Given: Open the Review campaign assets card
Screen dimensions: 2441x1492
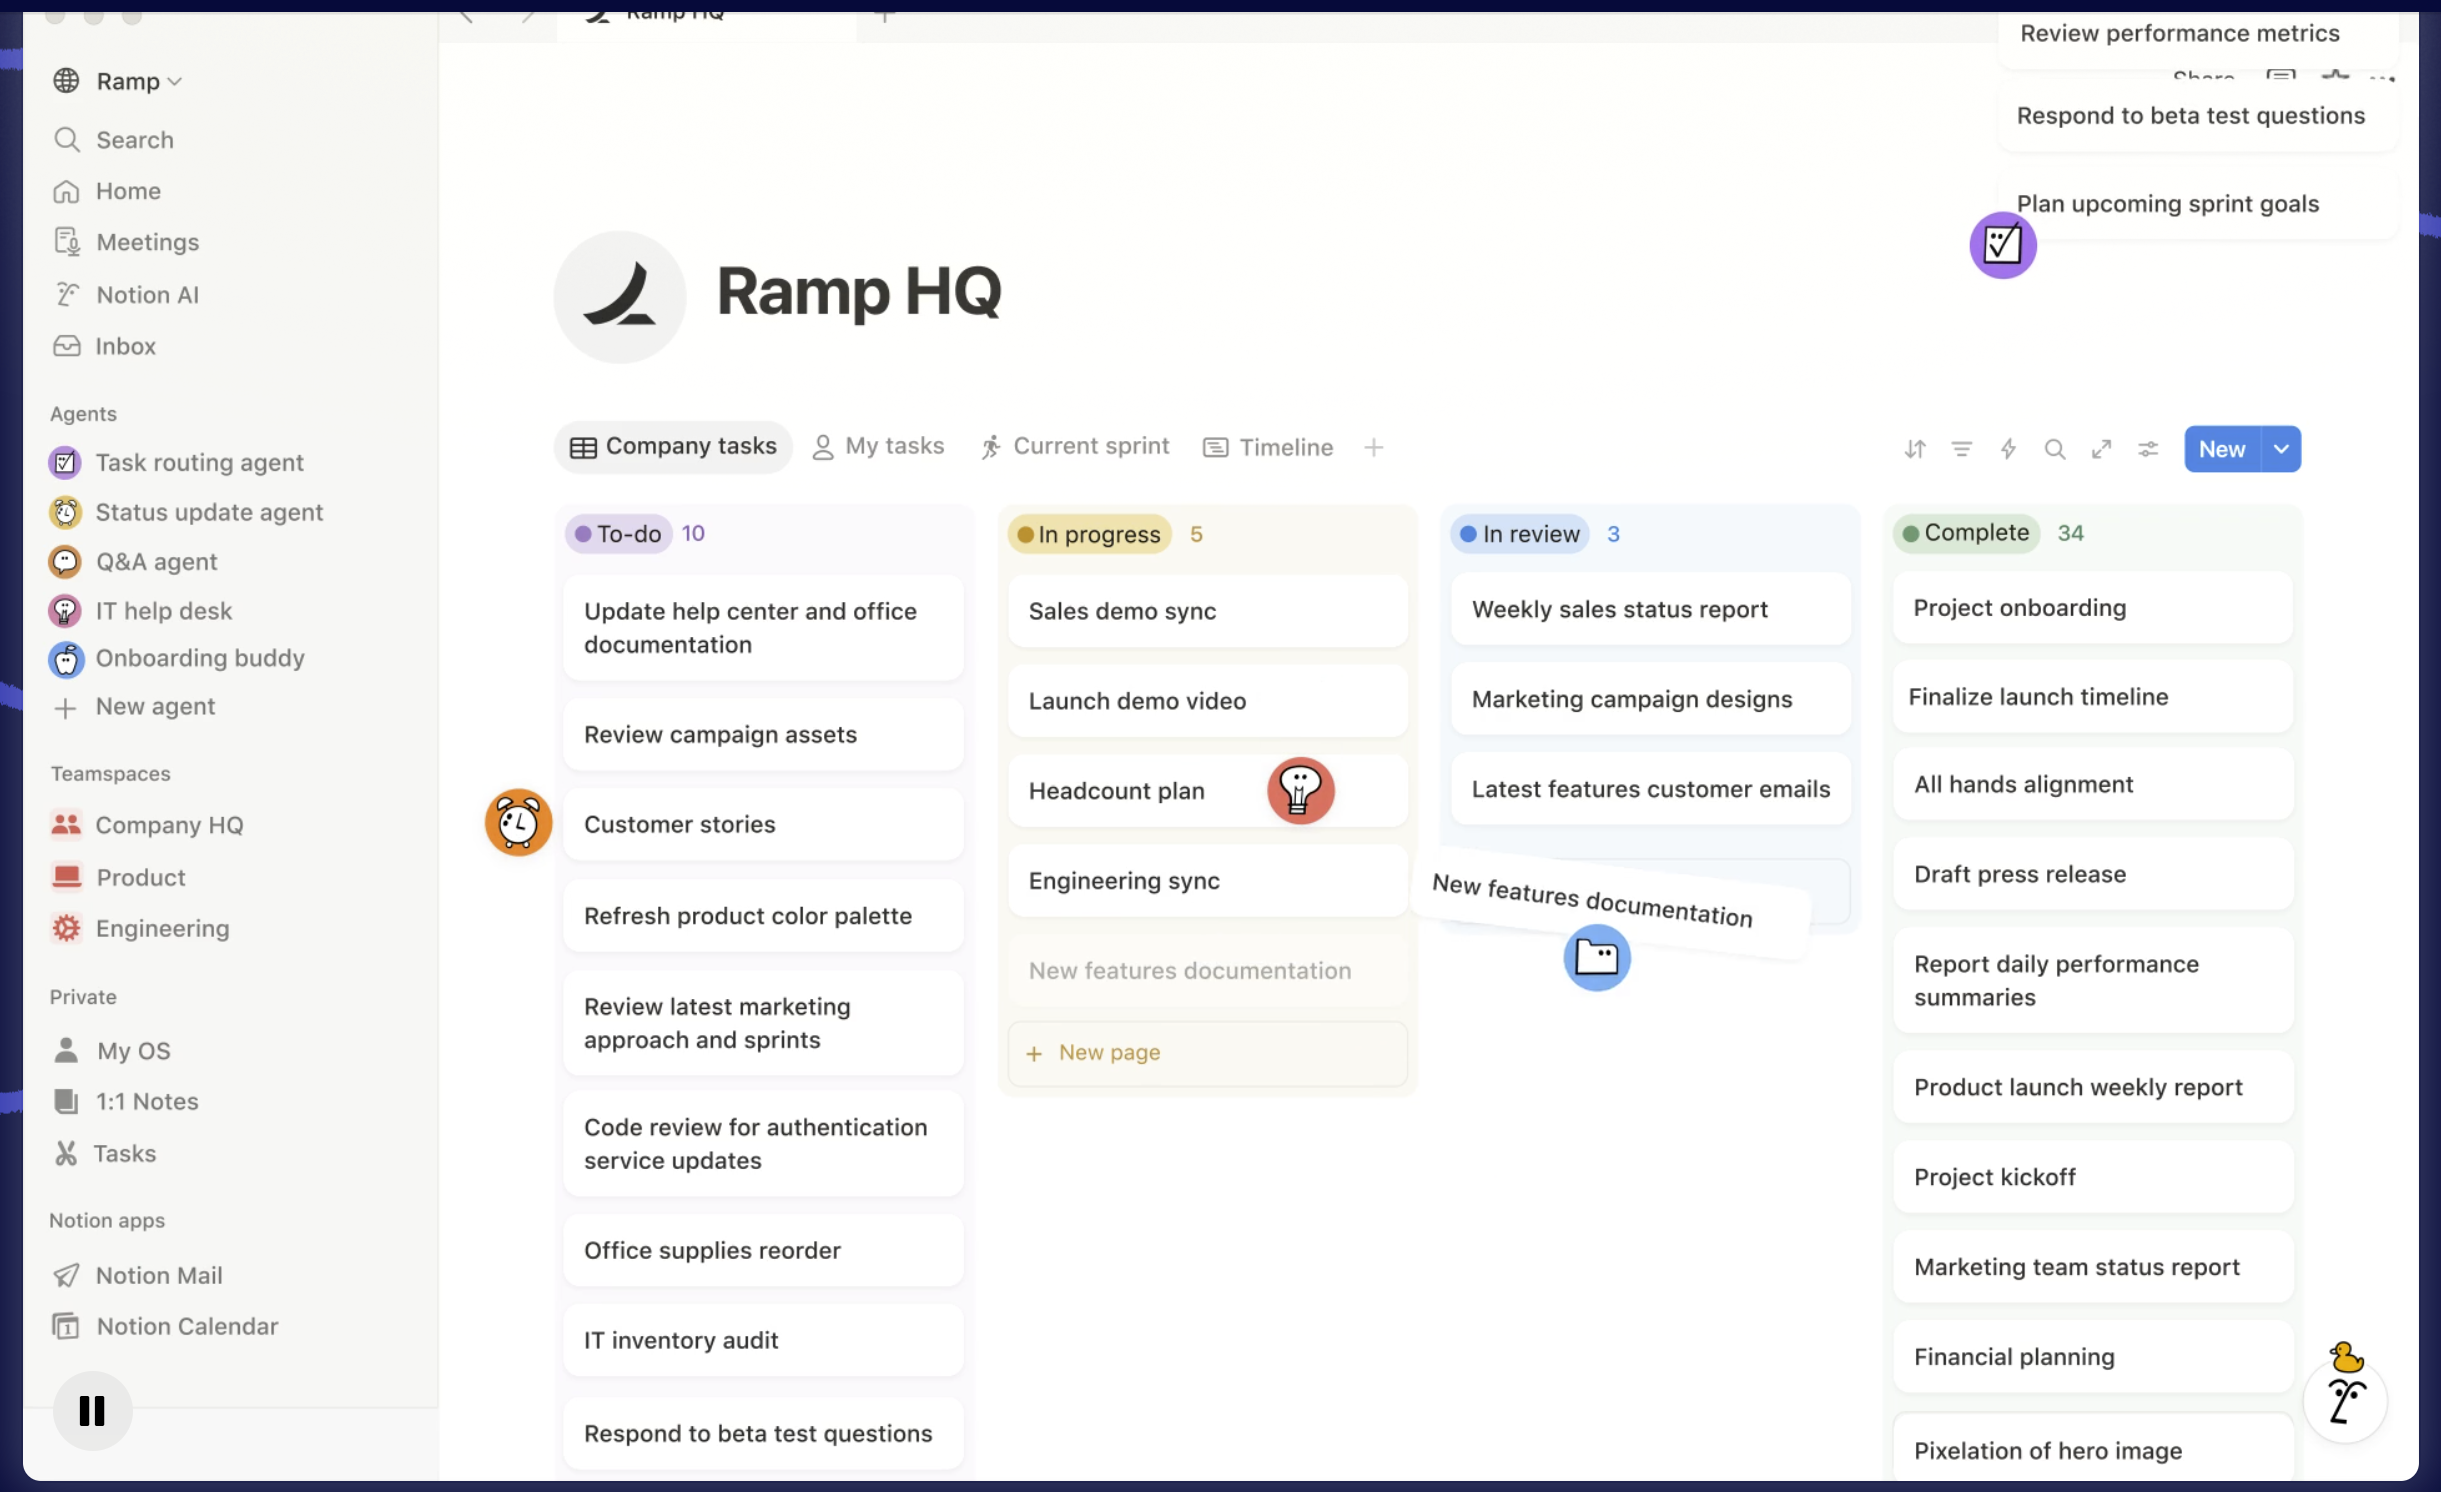Looking at the screenshot, I should pyautogui.click(x=764, y=735).
